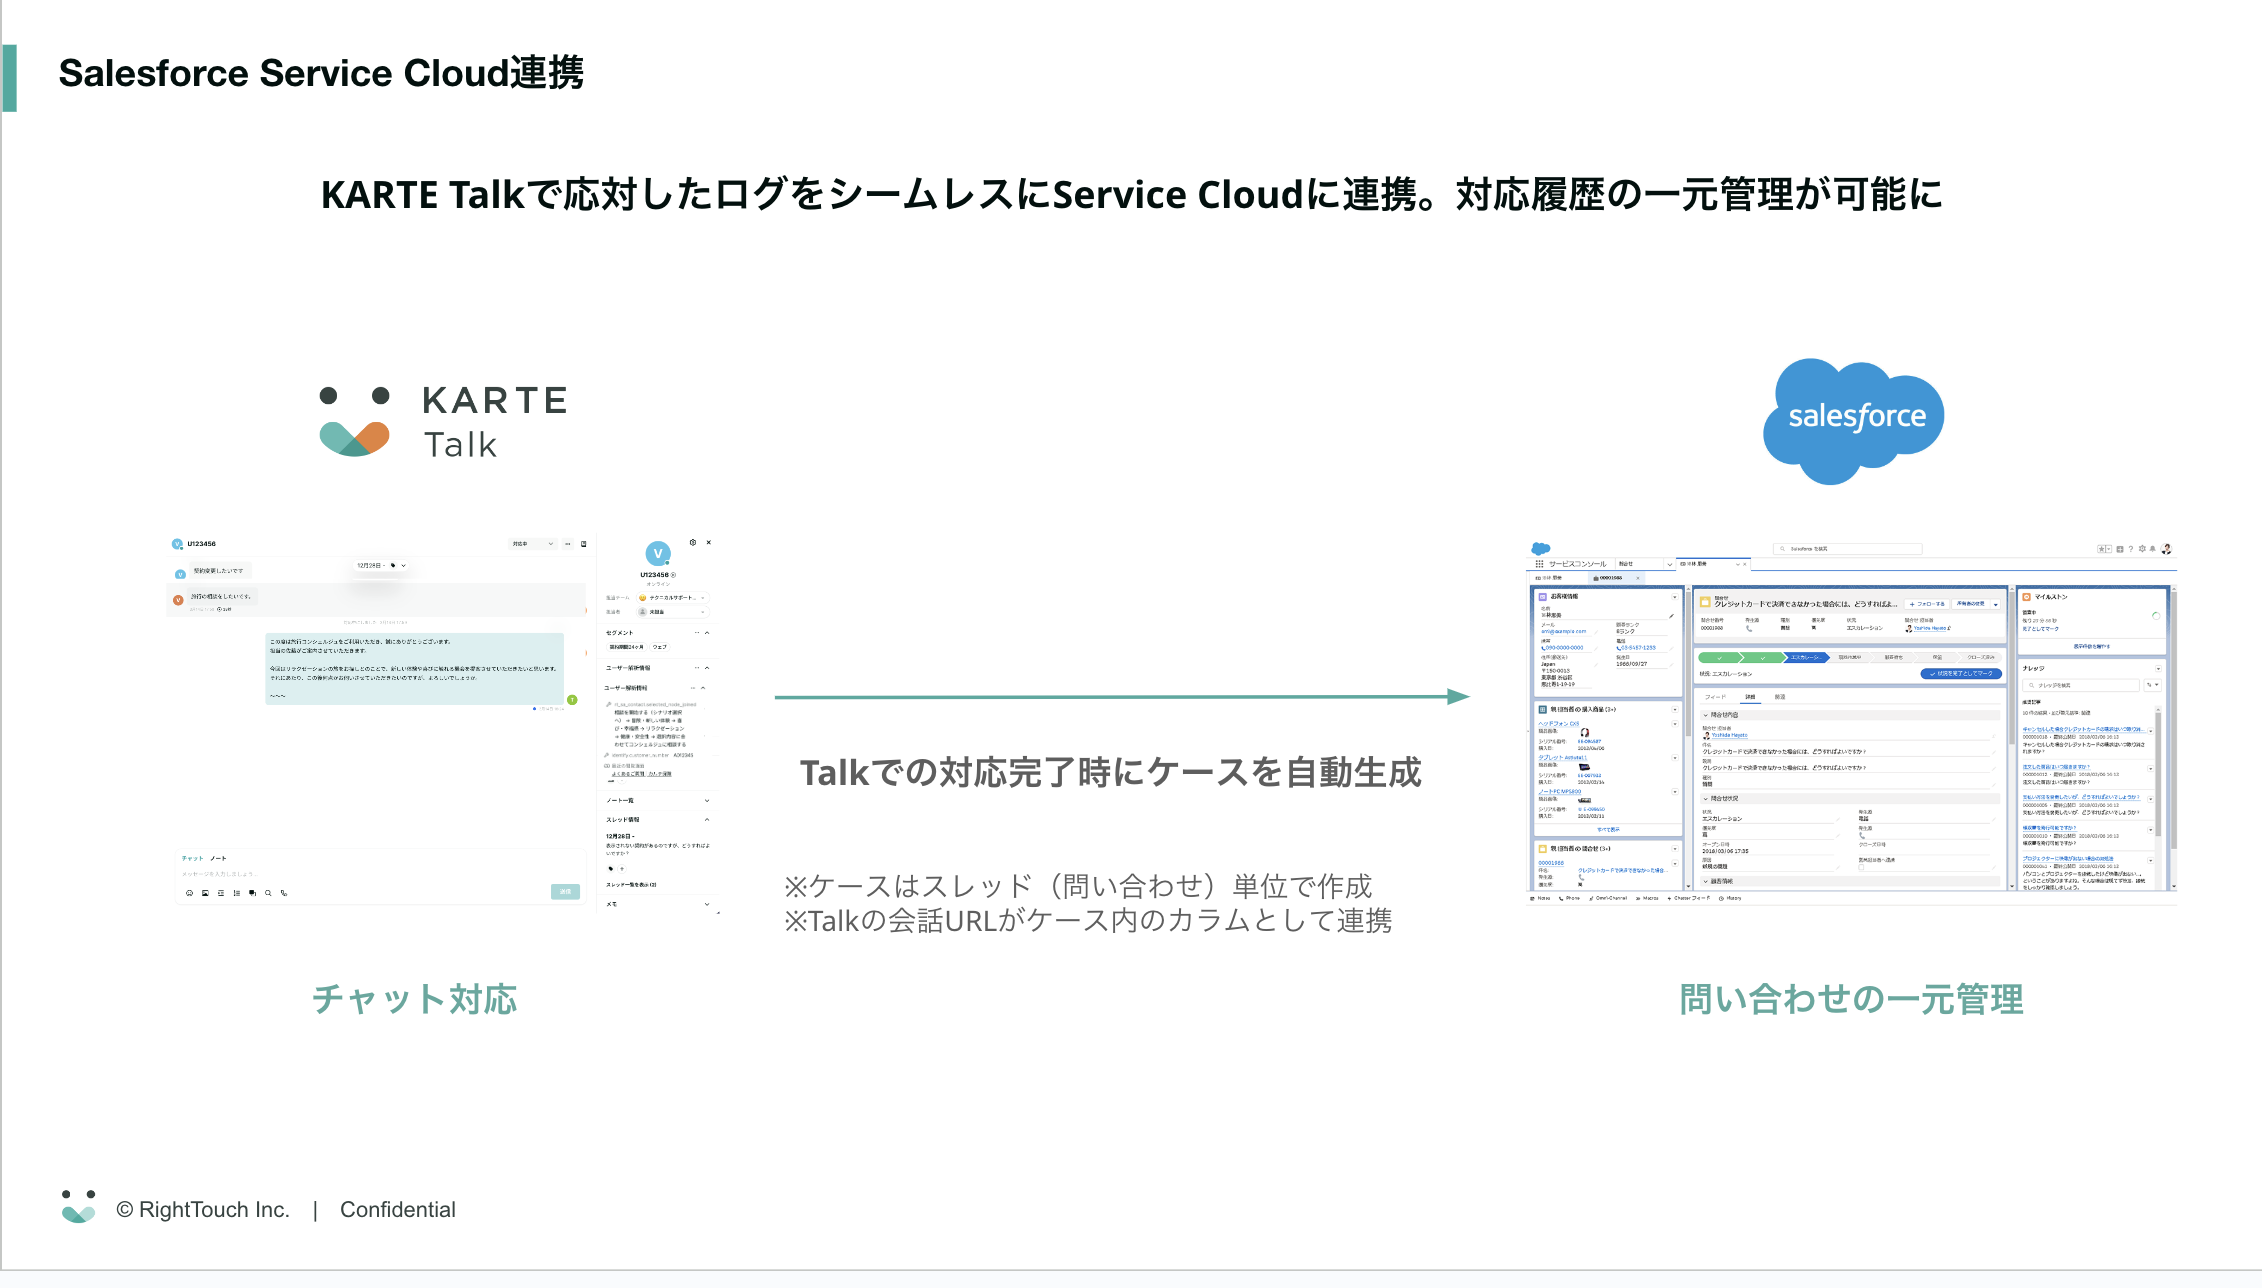Image resolution: width=2262 pixels, height=1288 pixels.
Task: Click スレッド一覧を表示 (2) in KARTE Talk
Action: pos(632,885)
